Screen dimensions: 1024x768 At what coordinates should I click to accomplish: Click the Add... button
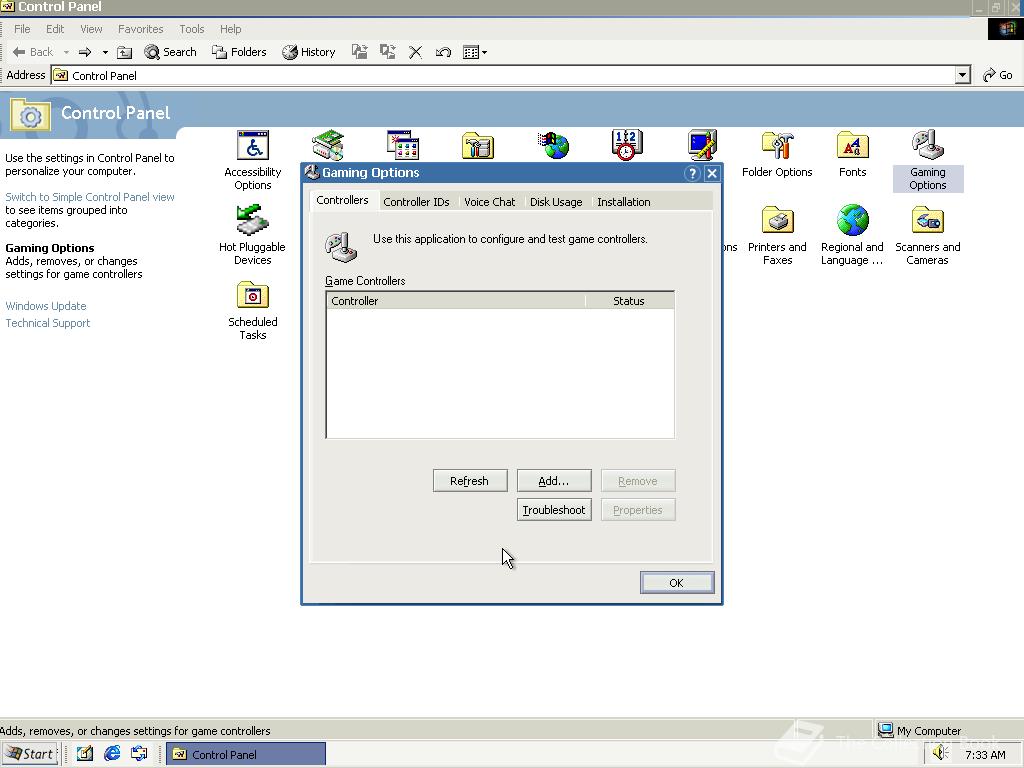(554, 481)
